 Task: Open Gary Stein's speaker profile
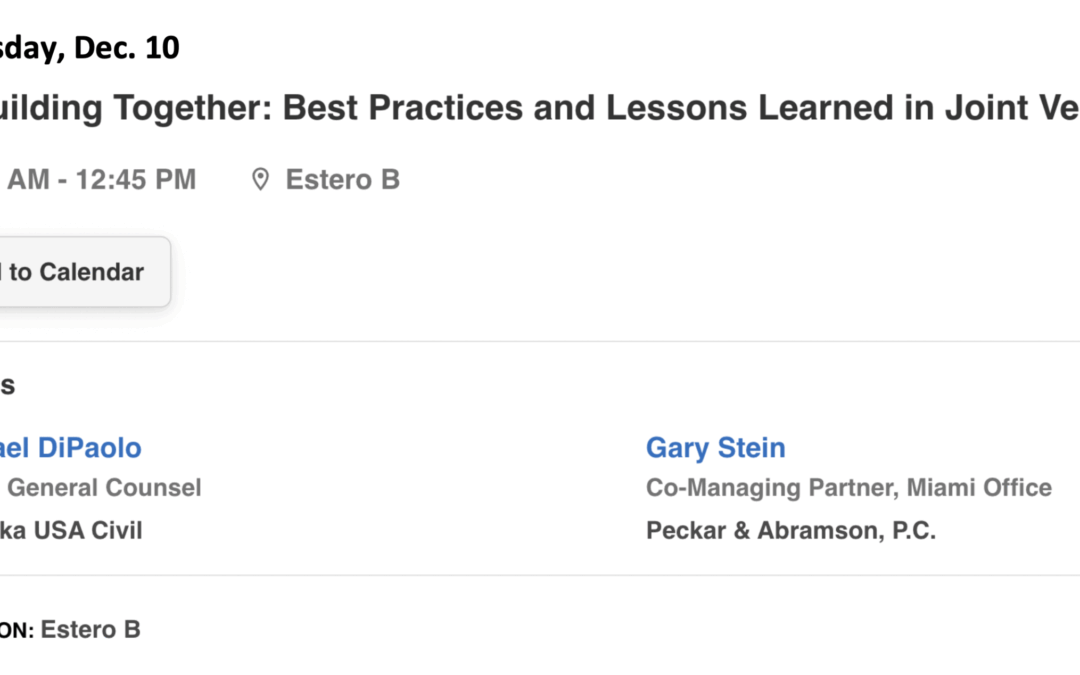pyautogui.click(x=715, y=447)
